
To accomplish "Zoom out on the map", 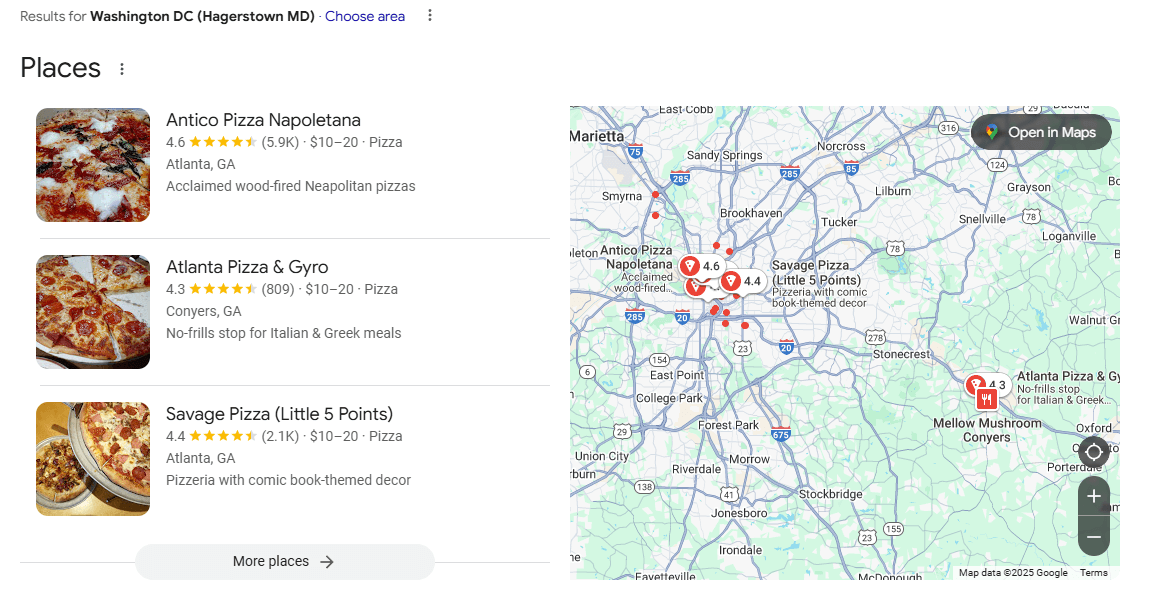I will click(x=1093, y=537).
